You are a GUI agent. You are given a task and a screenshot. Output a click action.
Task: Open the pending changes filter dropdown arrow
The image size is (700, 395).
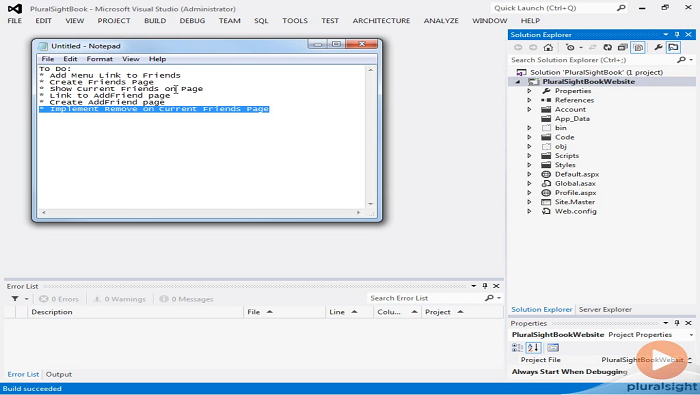[581, 47]
